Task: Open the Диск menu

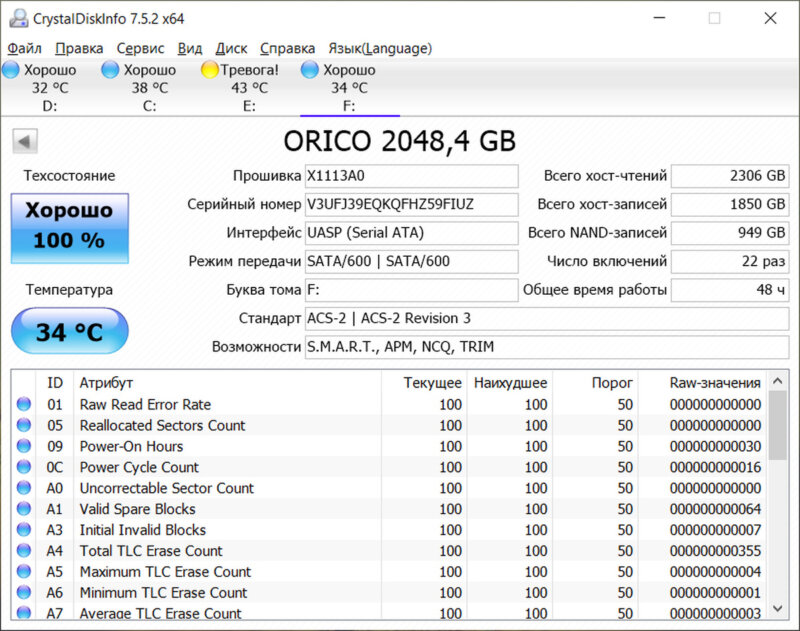Action: (x=231, y=48)
